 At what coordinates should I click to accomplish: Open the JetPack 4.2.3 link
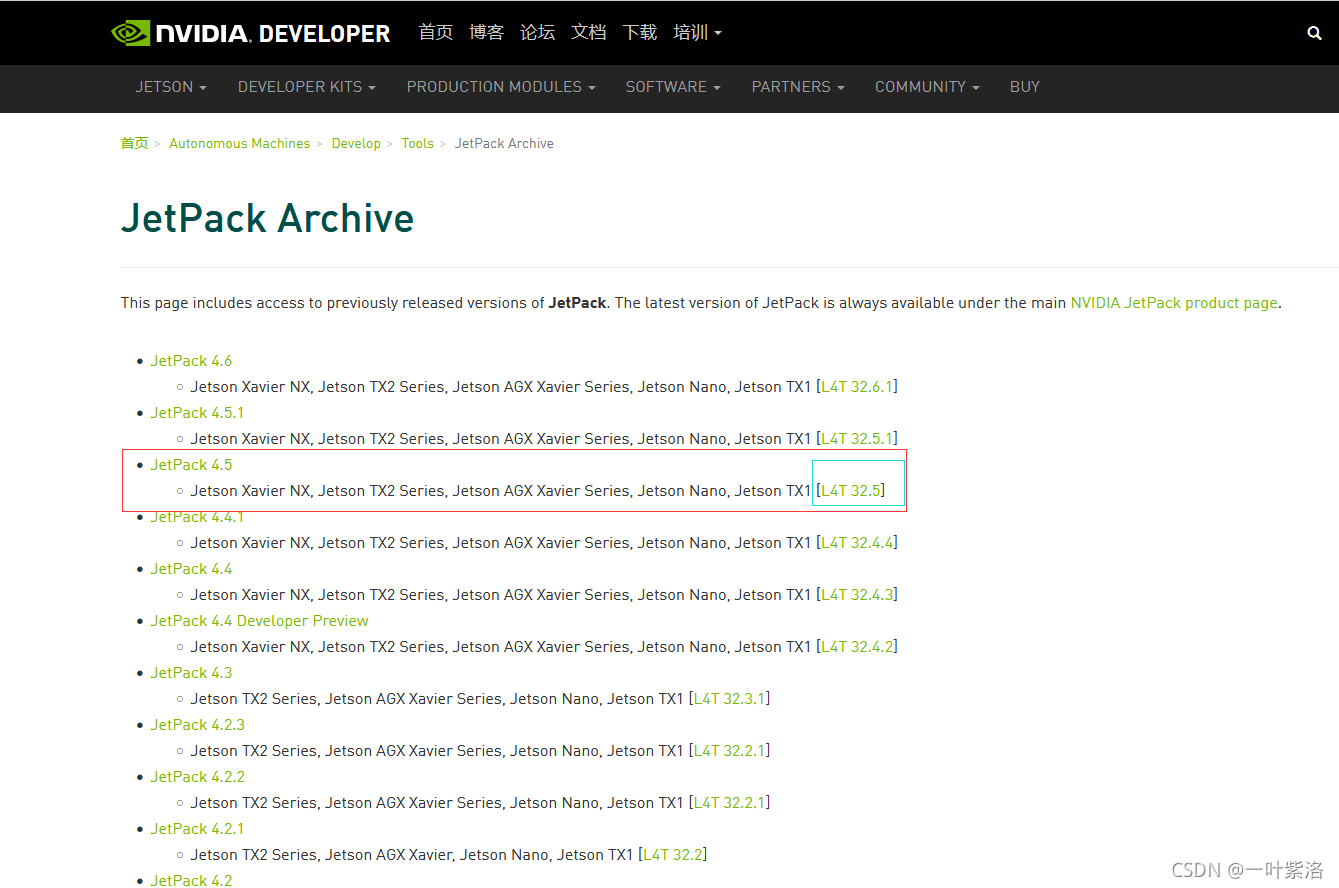click(x=197, y=725)
